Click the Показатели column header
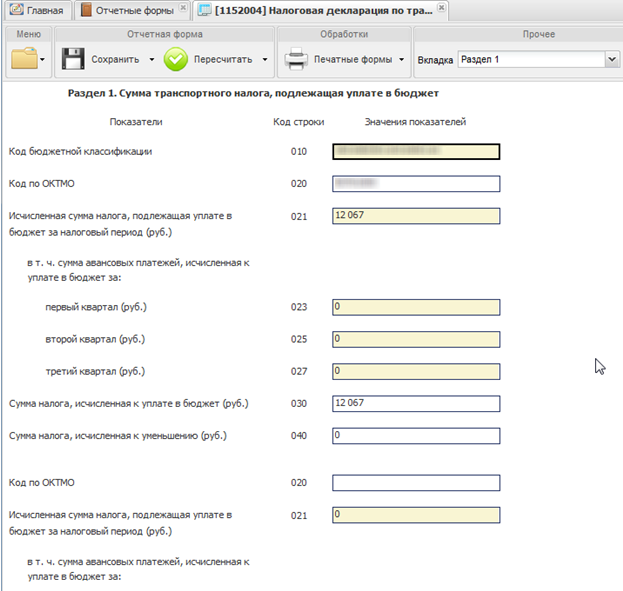Image resolution: width=623 pixels, height=591 pixels. (136, 122)
